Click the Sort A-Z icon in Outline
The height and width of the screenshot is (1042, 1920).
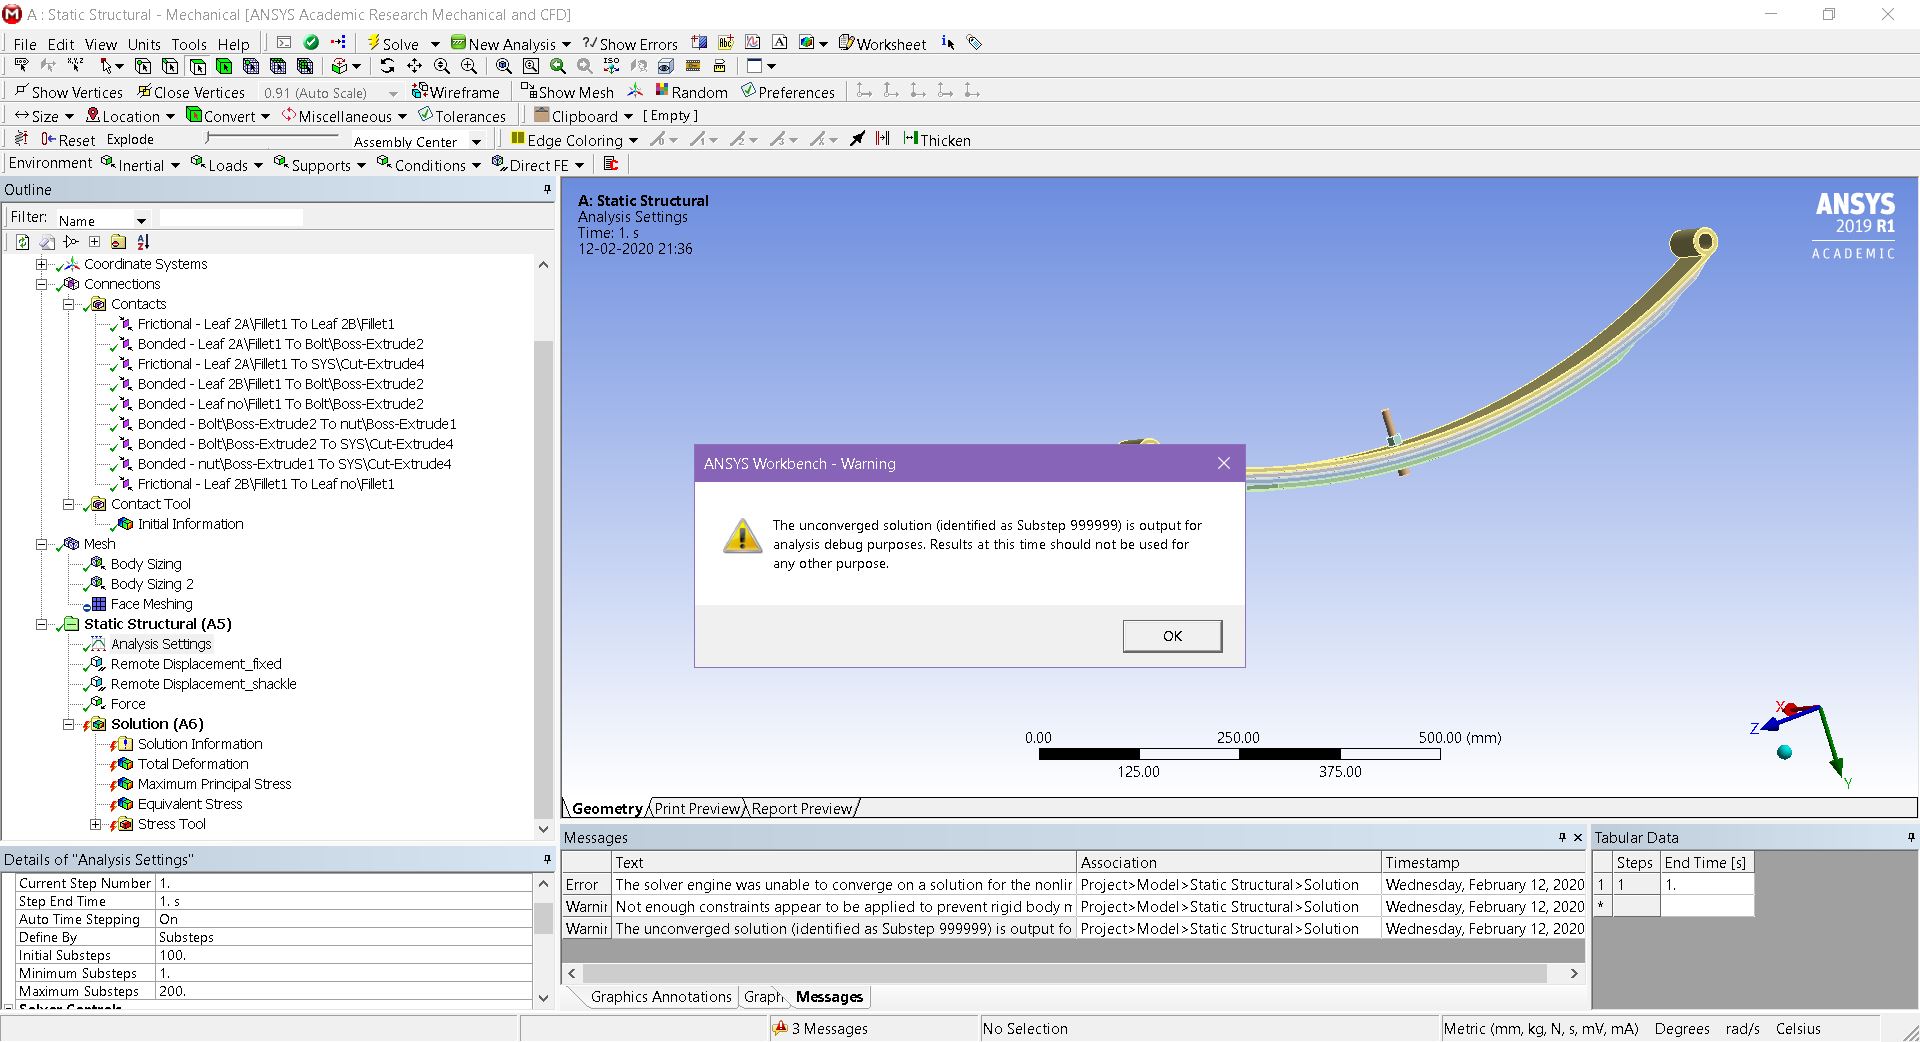143,242
